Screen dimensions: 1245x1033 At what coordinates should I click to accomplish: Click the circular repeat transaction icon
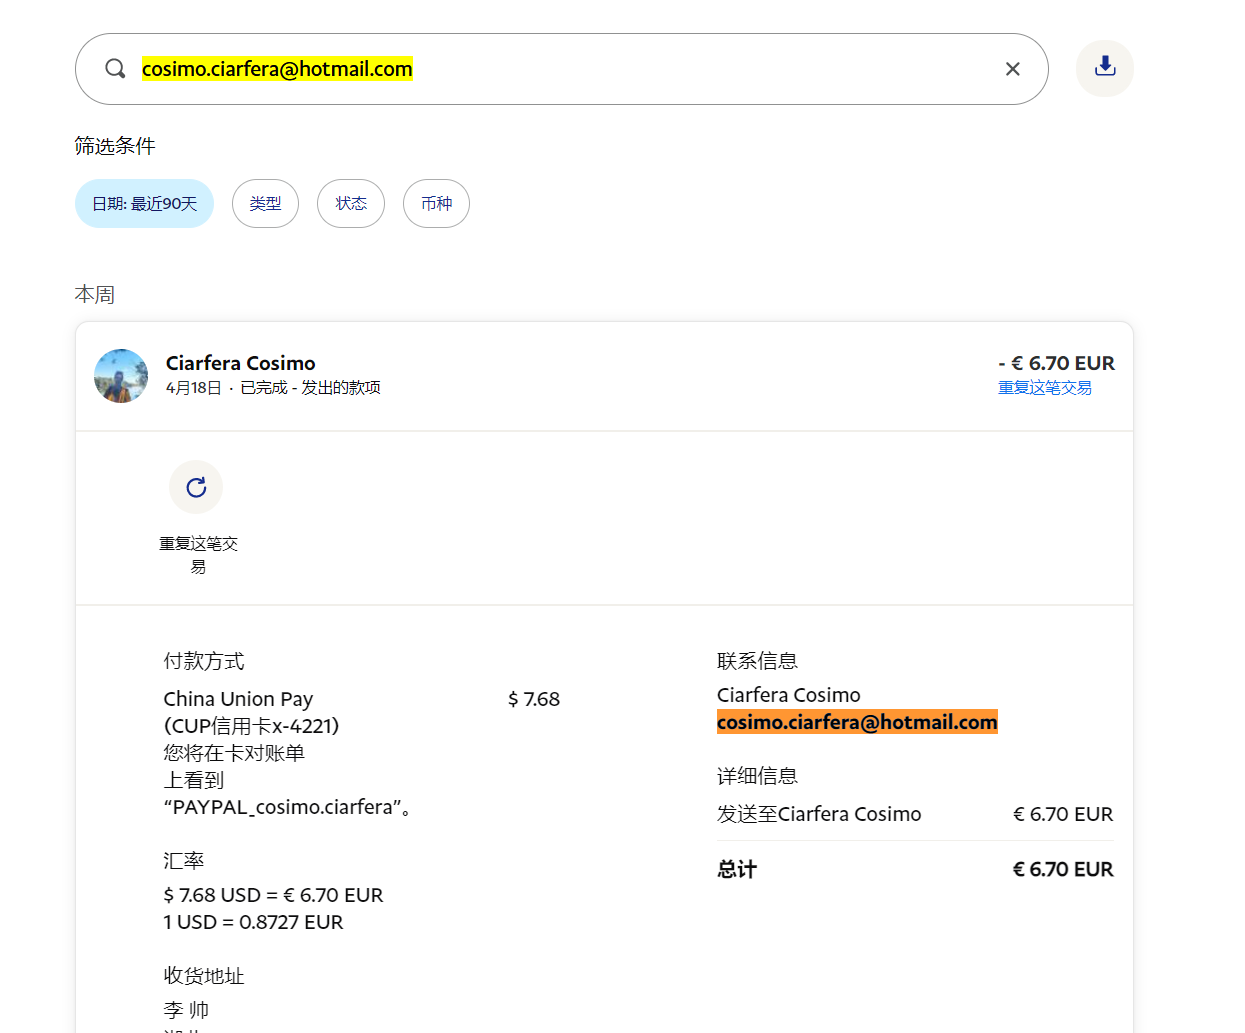click(x=196, y=487)
